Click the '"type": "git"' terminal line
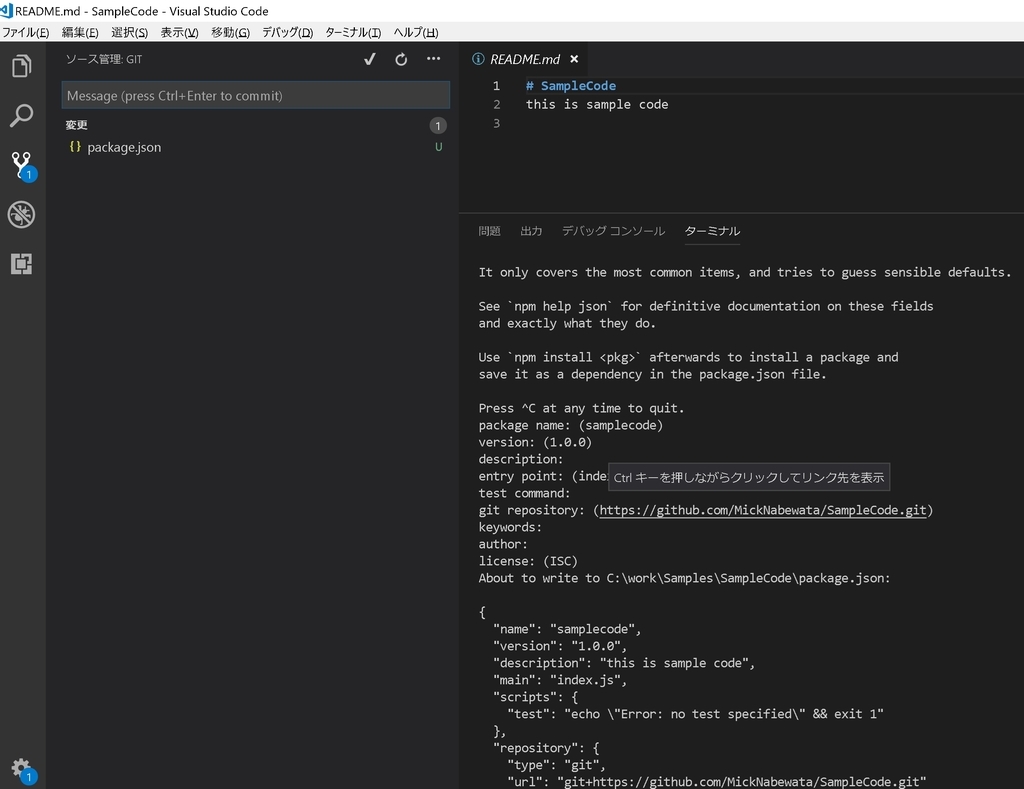 coord(556,765)
